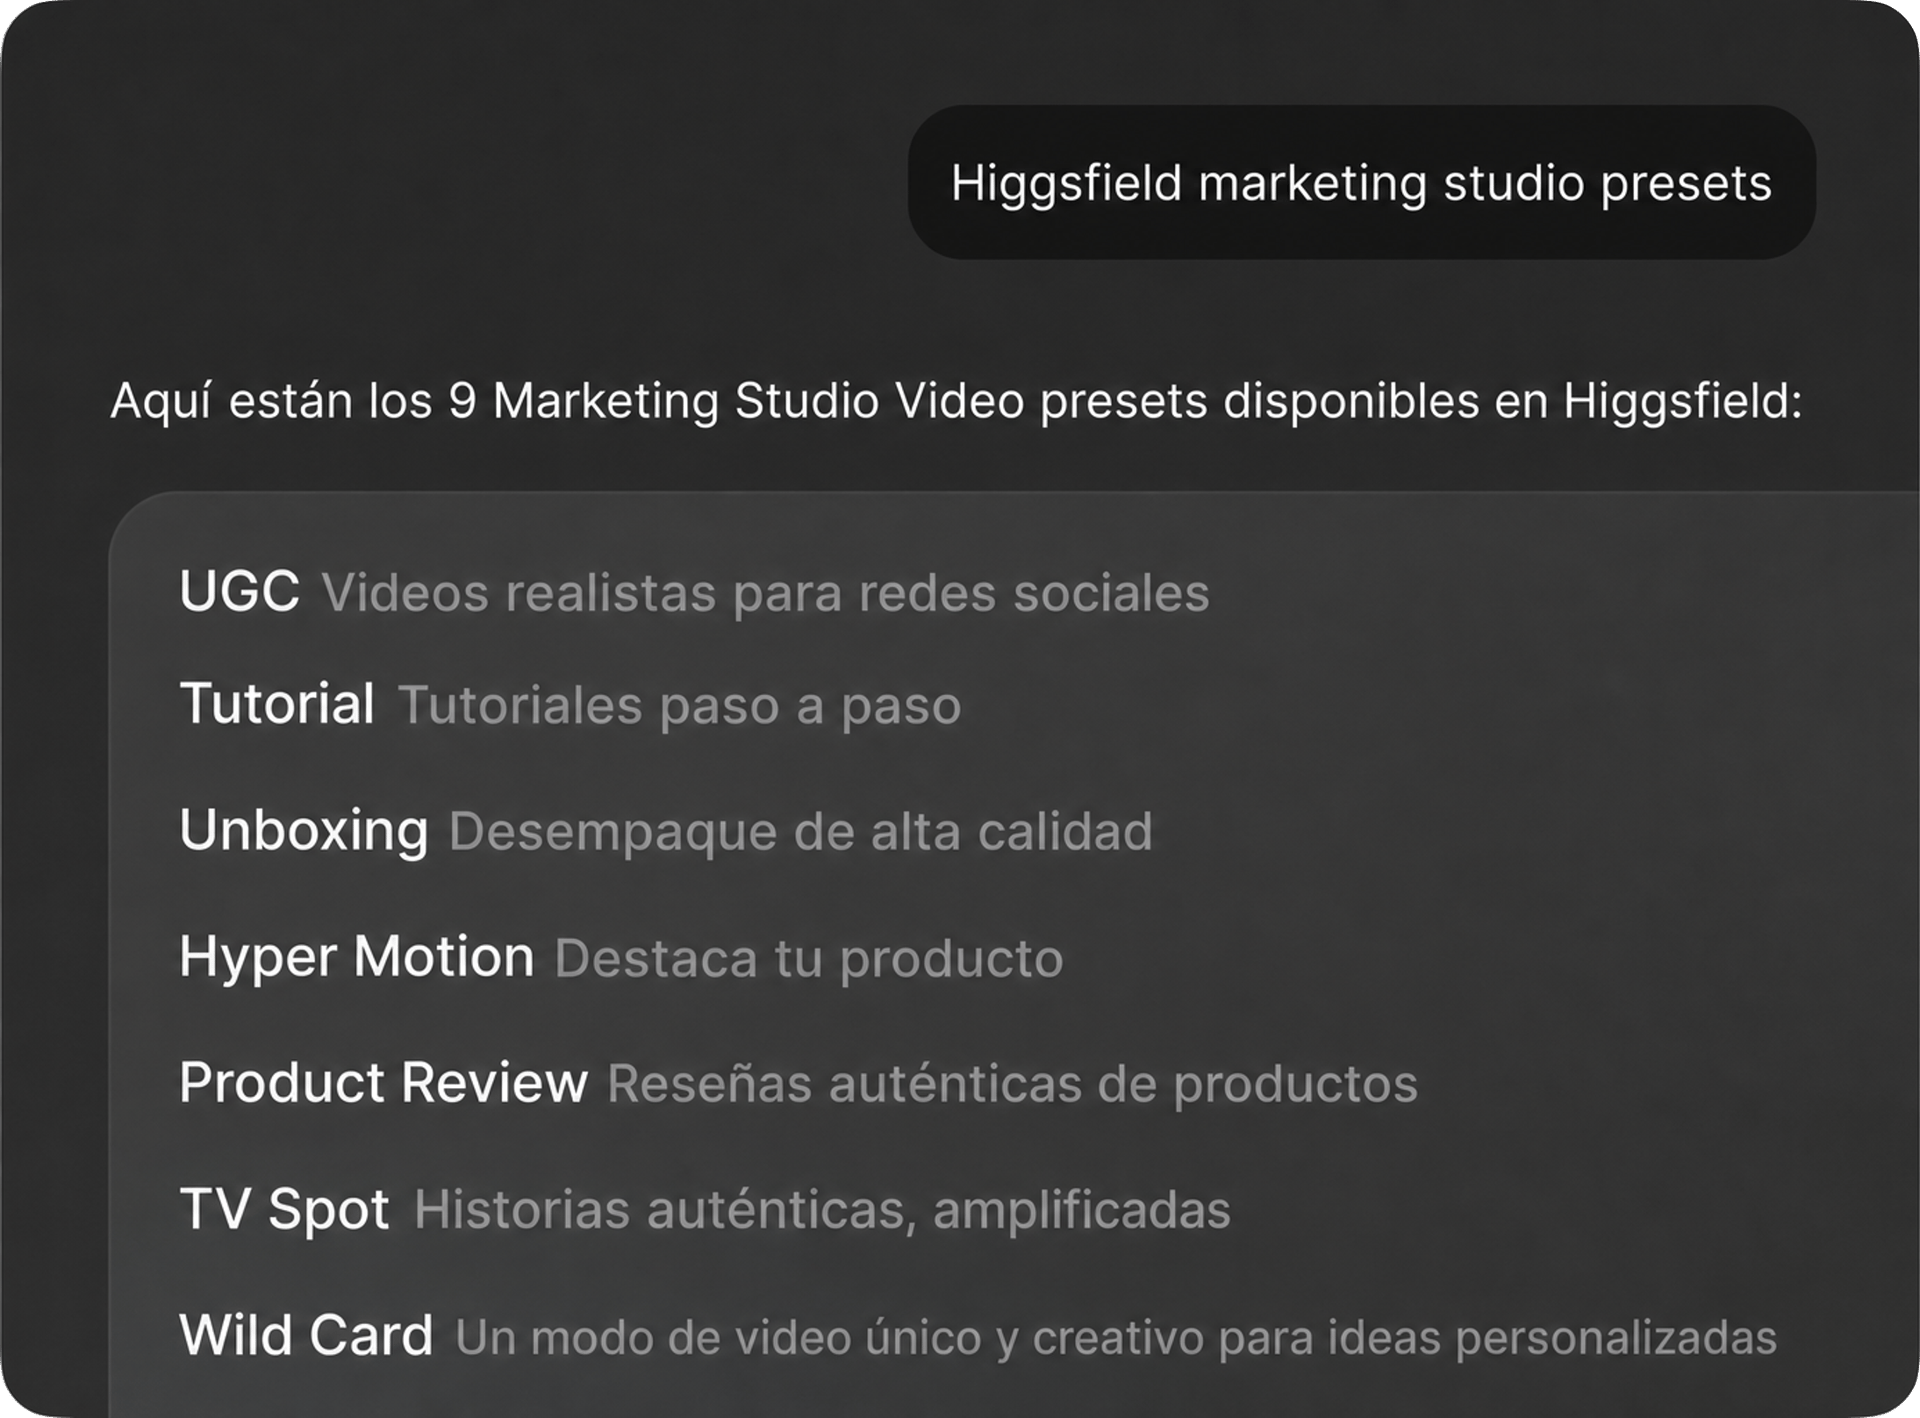Screen dimensions: 1920x1418
Task: Click description 'Reseñas auténticas de productos'
Action: click(1013, 1085)
